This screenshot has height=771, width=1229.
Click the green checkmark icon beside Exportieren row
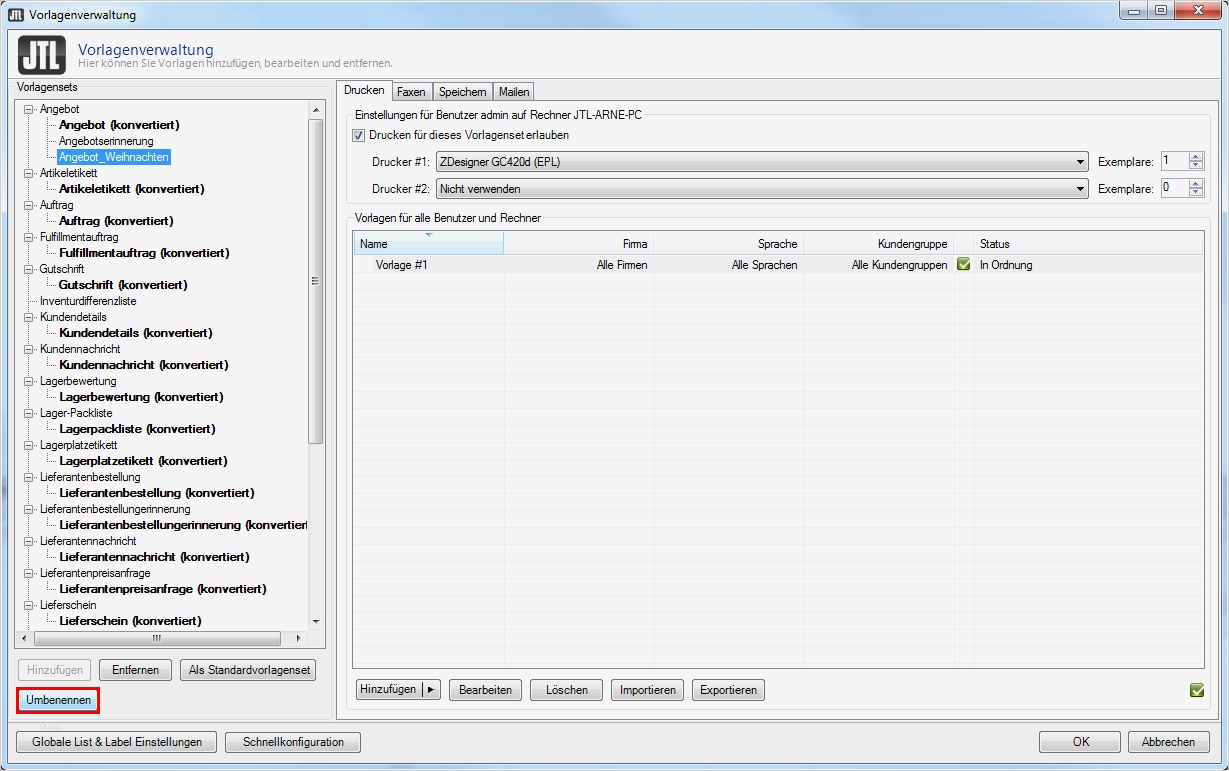(1197, 690)
